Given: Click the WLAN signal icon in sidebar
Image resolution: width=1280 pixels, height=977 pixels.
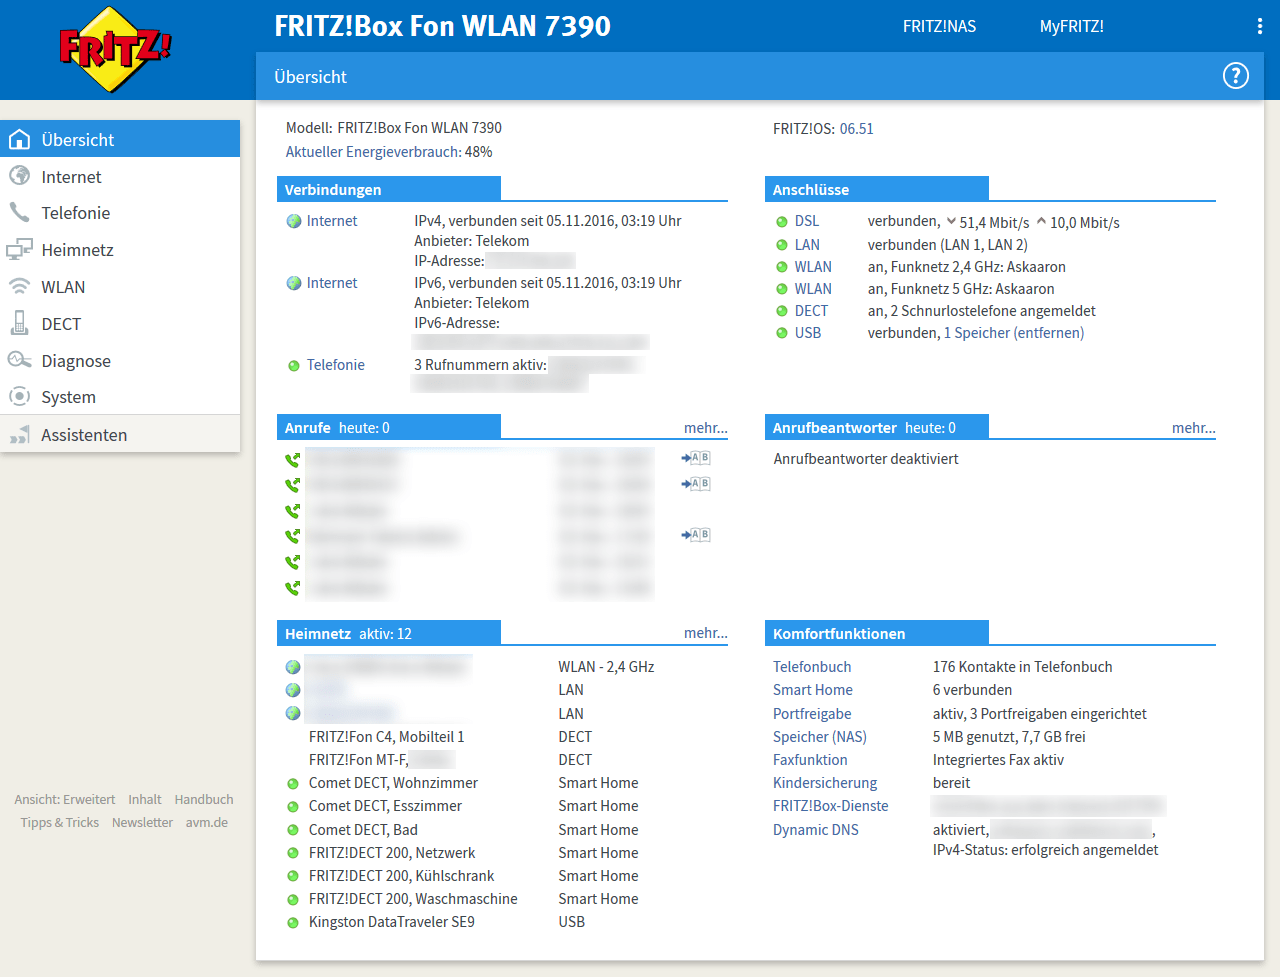Looking at the screenshot, I should (x=19, y=286).
